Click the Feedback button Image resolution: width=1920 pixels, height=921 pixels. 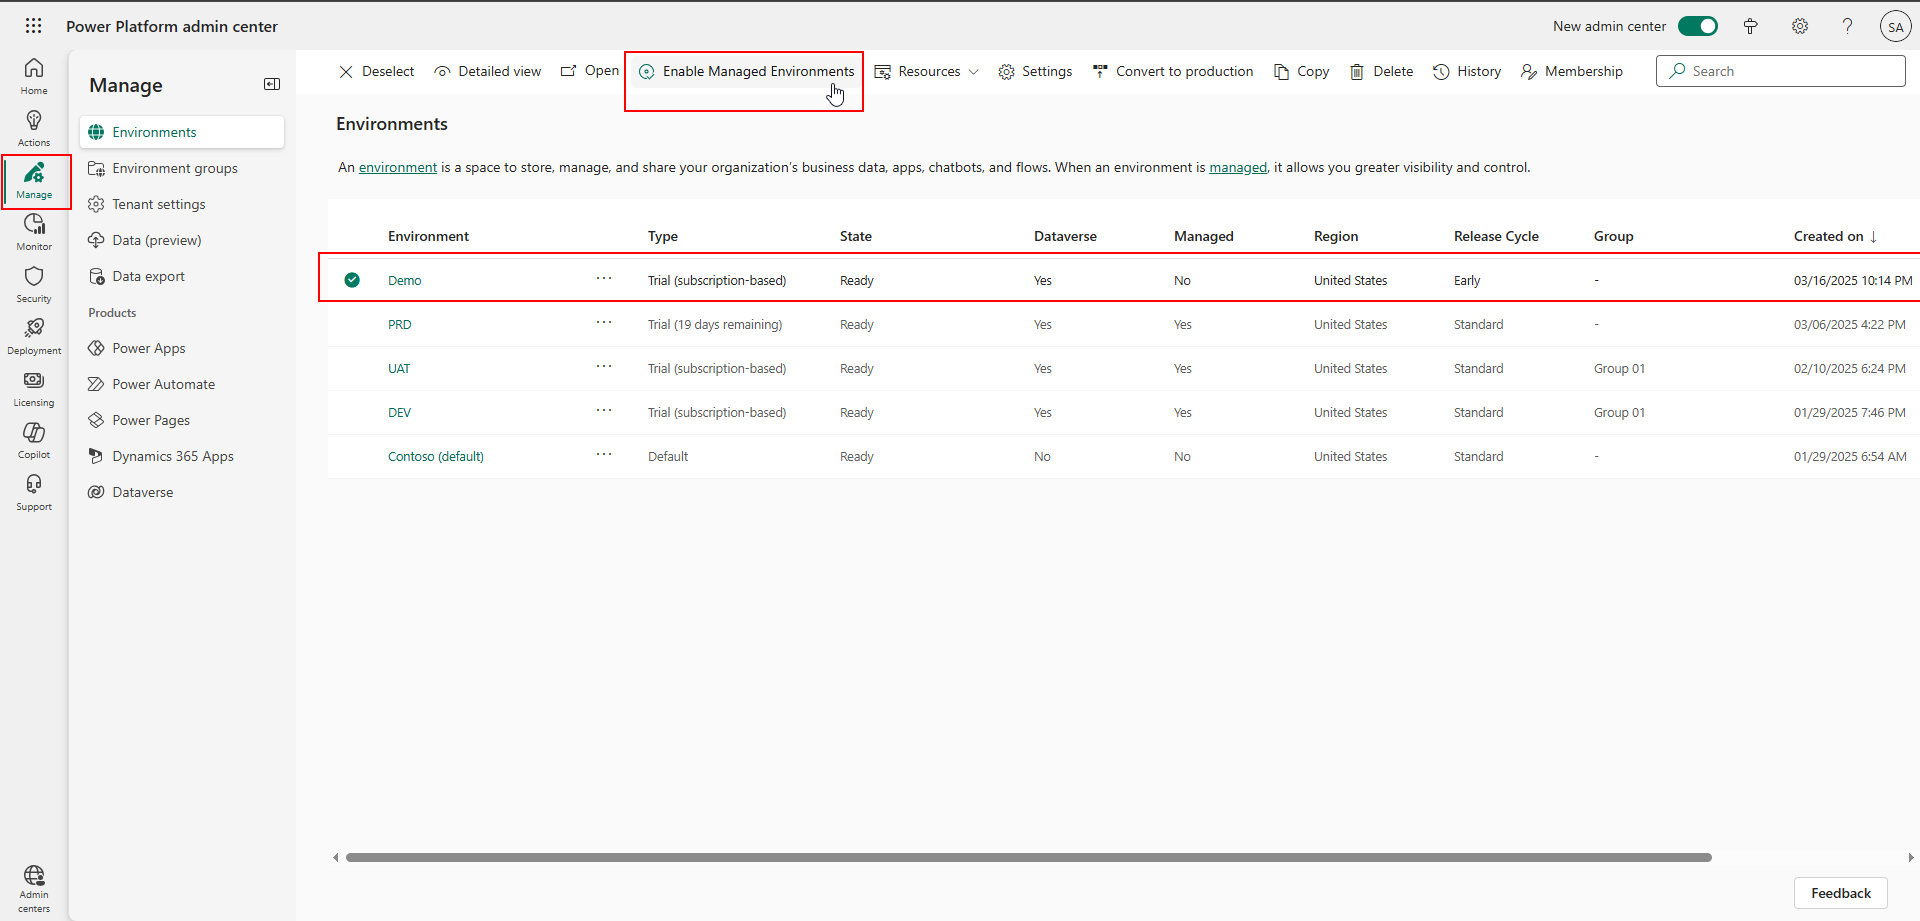coord(1841,893)
